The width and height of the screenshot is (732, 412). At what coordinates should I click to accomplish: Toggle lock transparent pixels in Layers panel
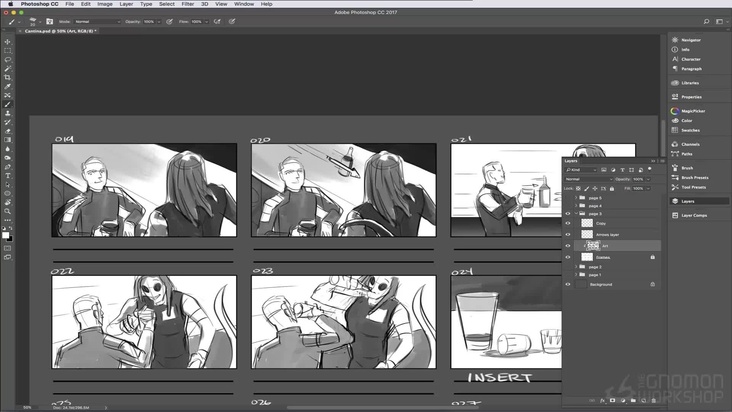tap(578, 189)
